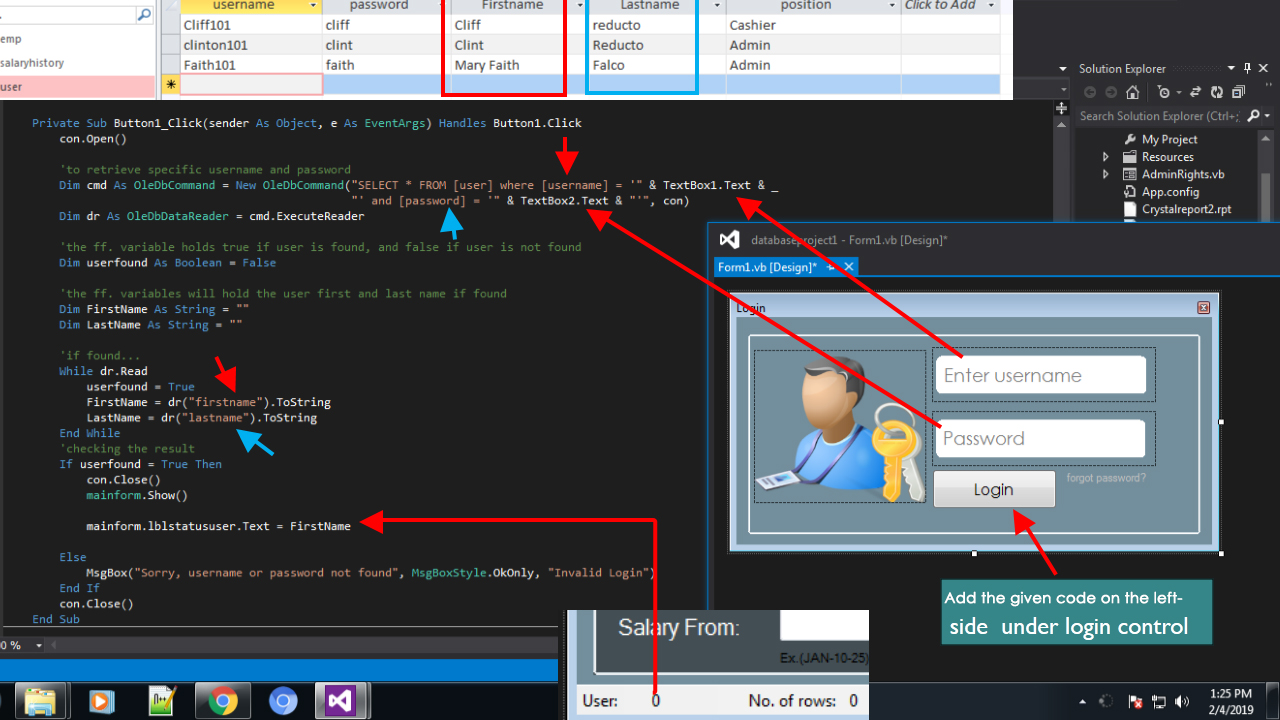Click the forgot password? link on the form
The width and height of the screenshot is (1280, 720).
(1106, 478)
